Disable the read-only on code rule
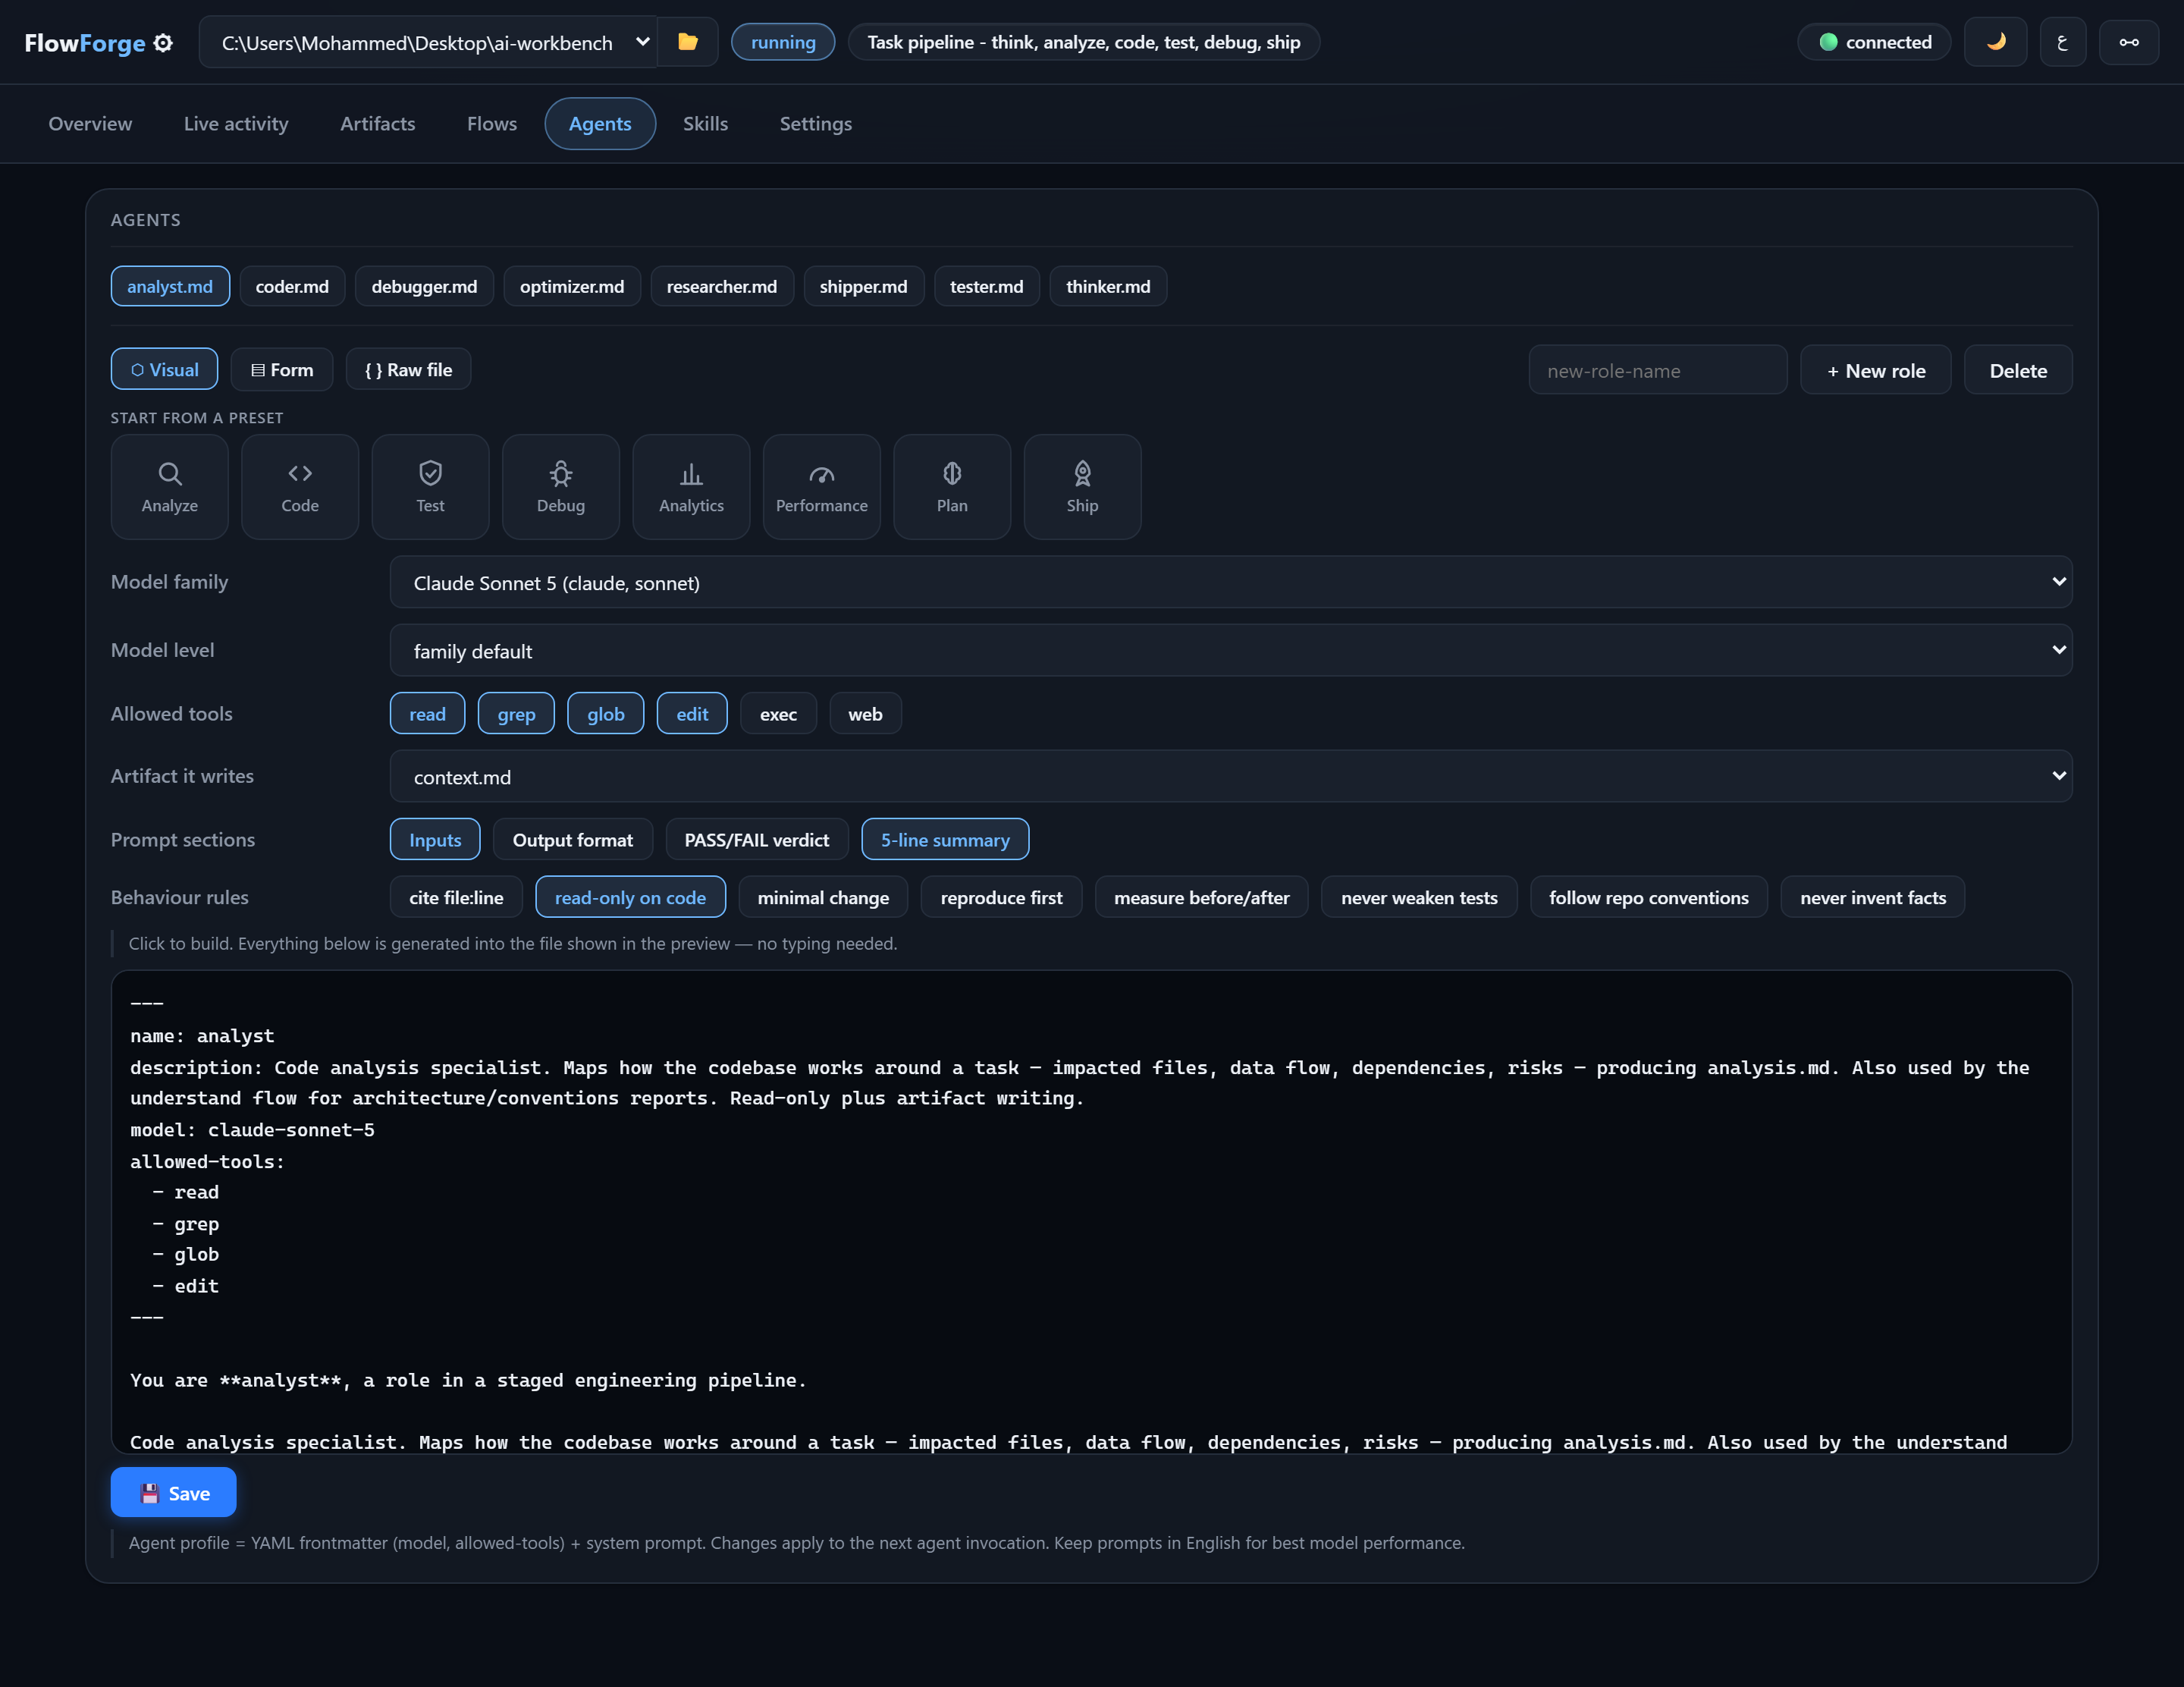This screenshot has width=2184, height=1687. 630,897
